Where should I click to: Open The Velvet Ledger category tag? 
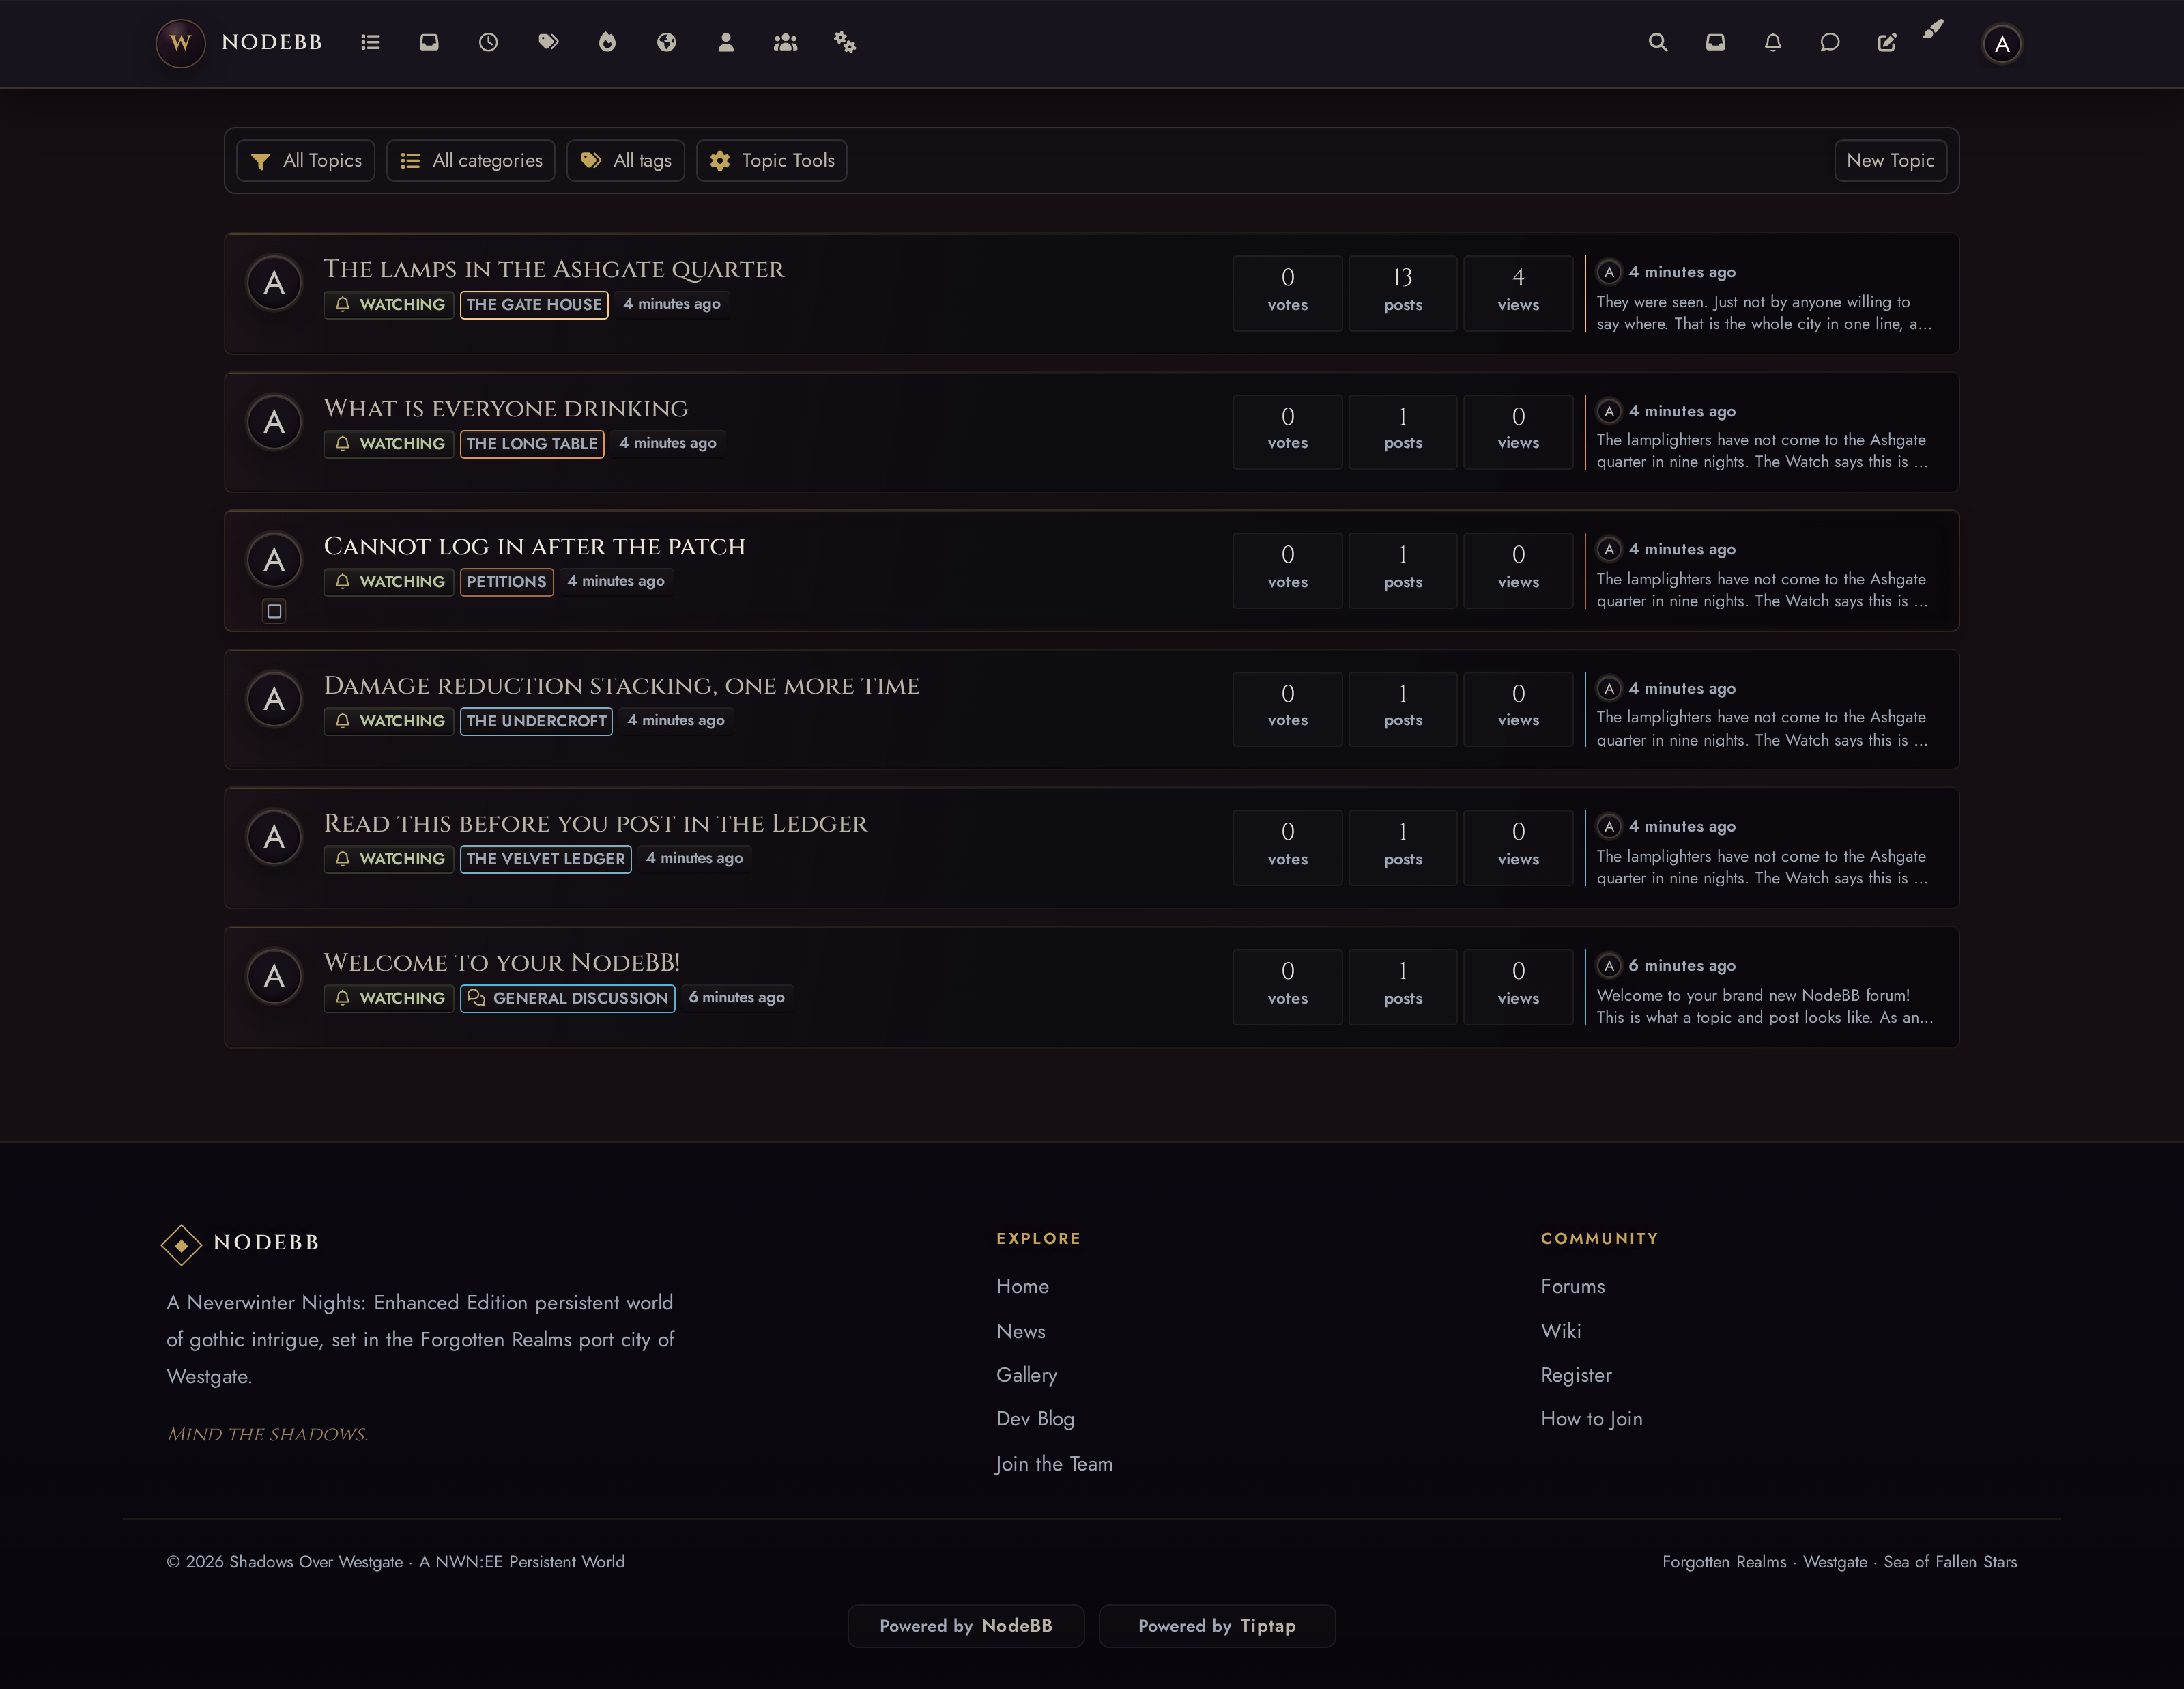pos(546,858)
